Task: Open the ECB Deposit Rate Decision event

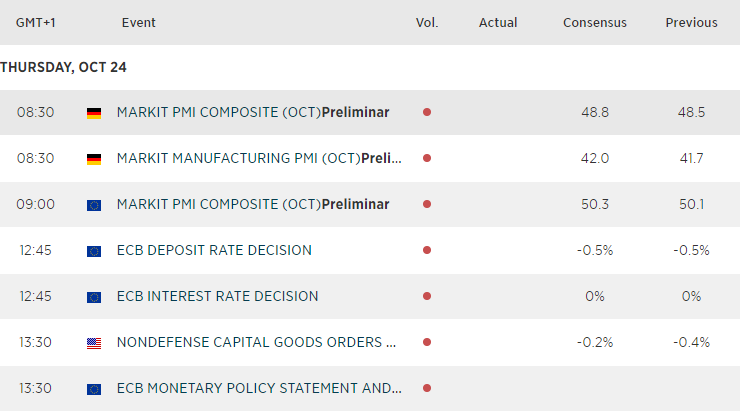Action: tap(214, 250)
